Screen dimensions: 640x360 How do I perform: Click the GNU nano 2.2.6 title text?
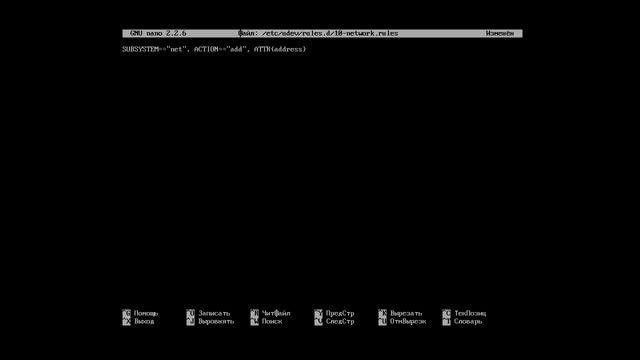[158, 33]
